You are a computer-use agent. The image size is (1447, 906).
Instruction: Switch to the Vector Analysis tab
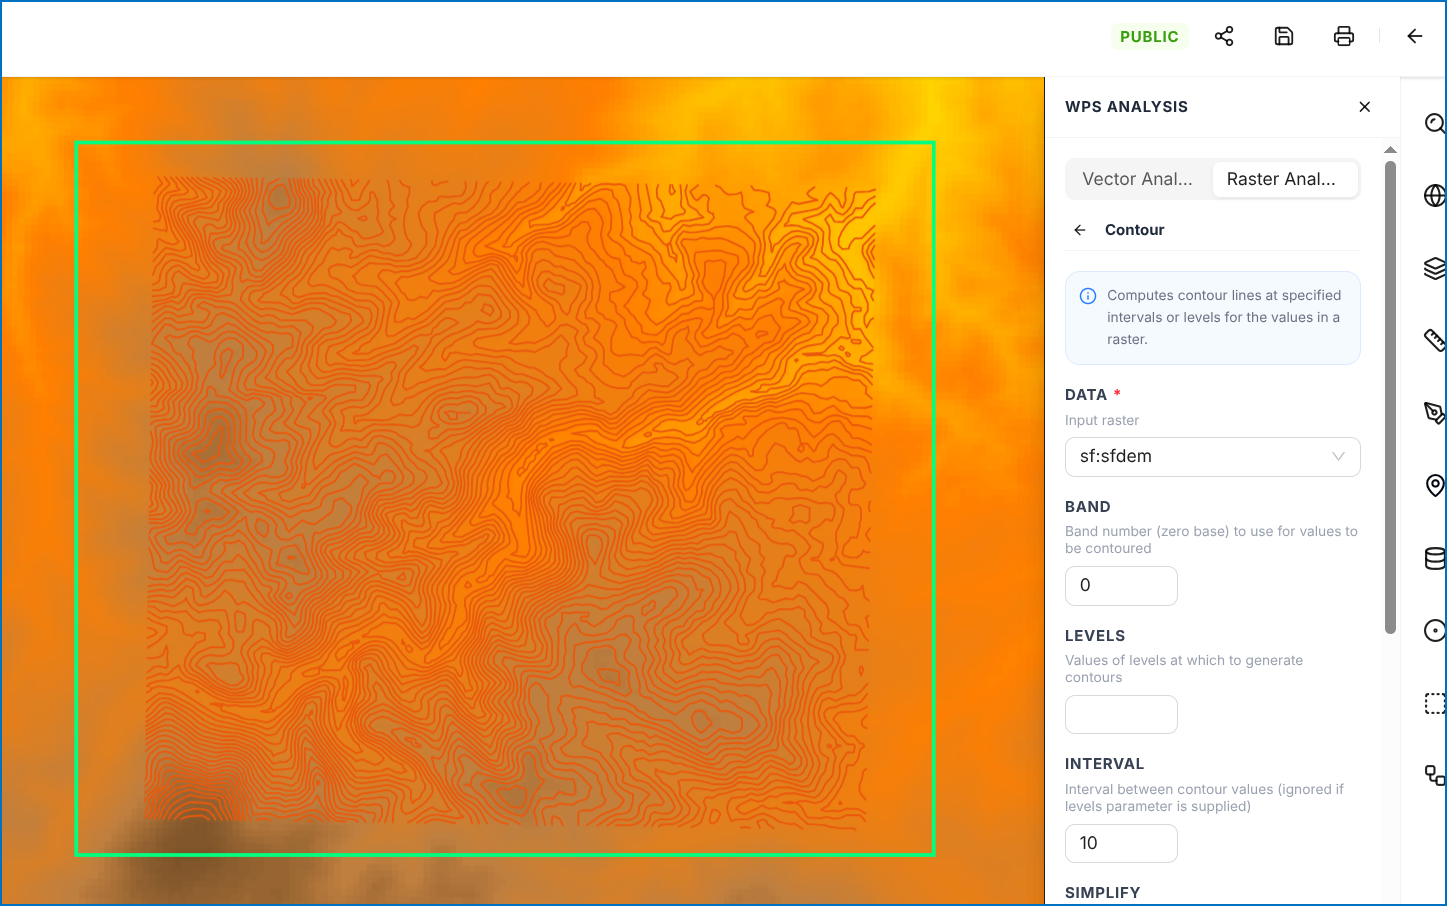(x=1138, y=179)
